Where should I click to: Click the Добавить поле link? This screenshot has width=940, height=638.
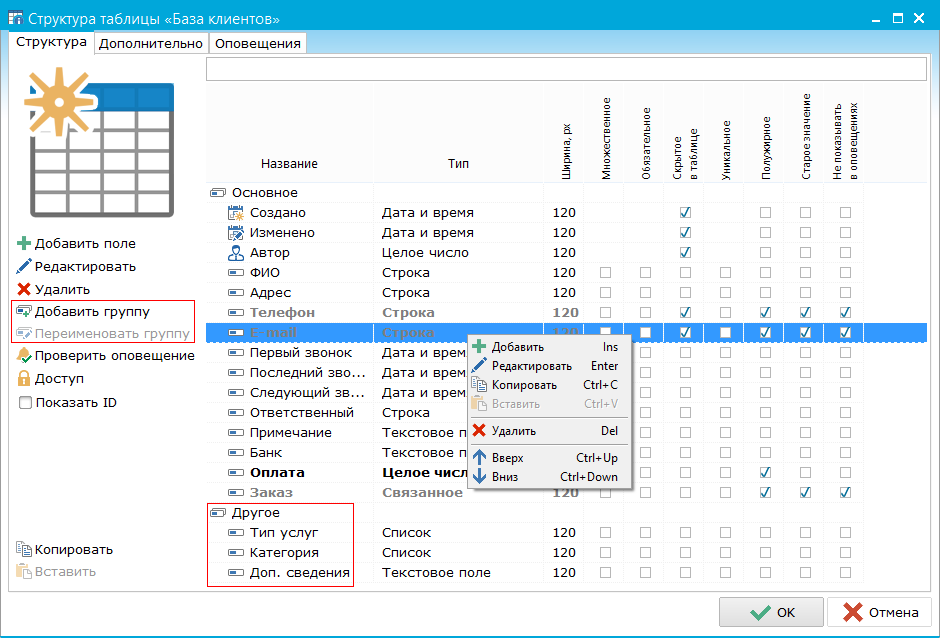pos(85,243)
